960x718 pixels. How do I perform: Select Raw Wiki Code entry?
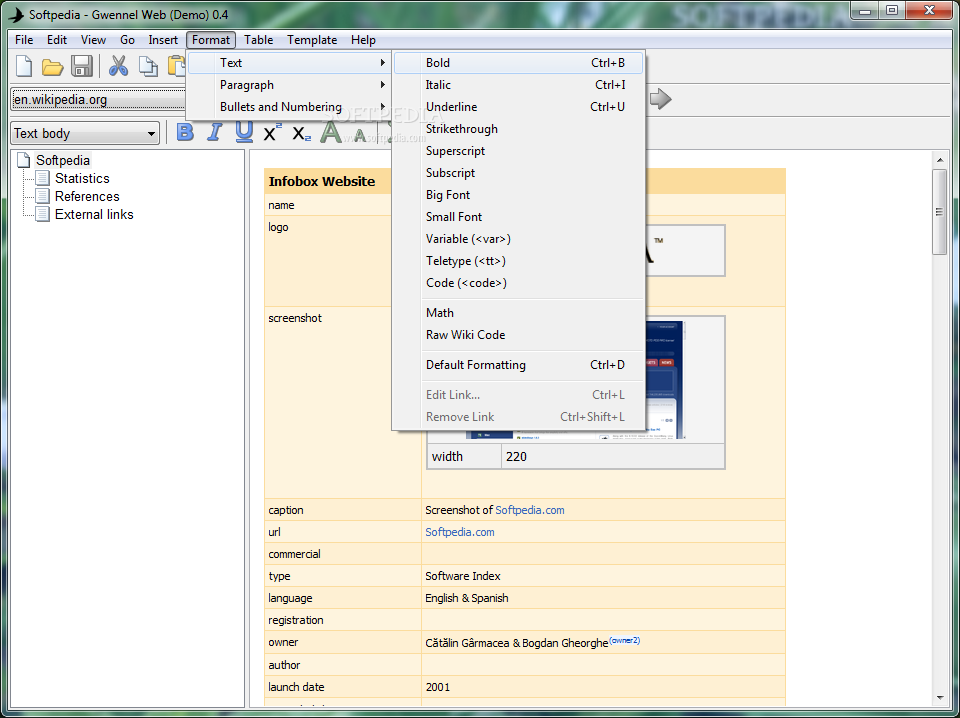click(519, 335)
